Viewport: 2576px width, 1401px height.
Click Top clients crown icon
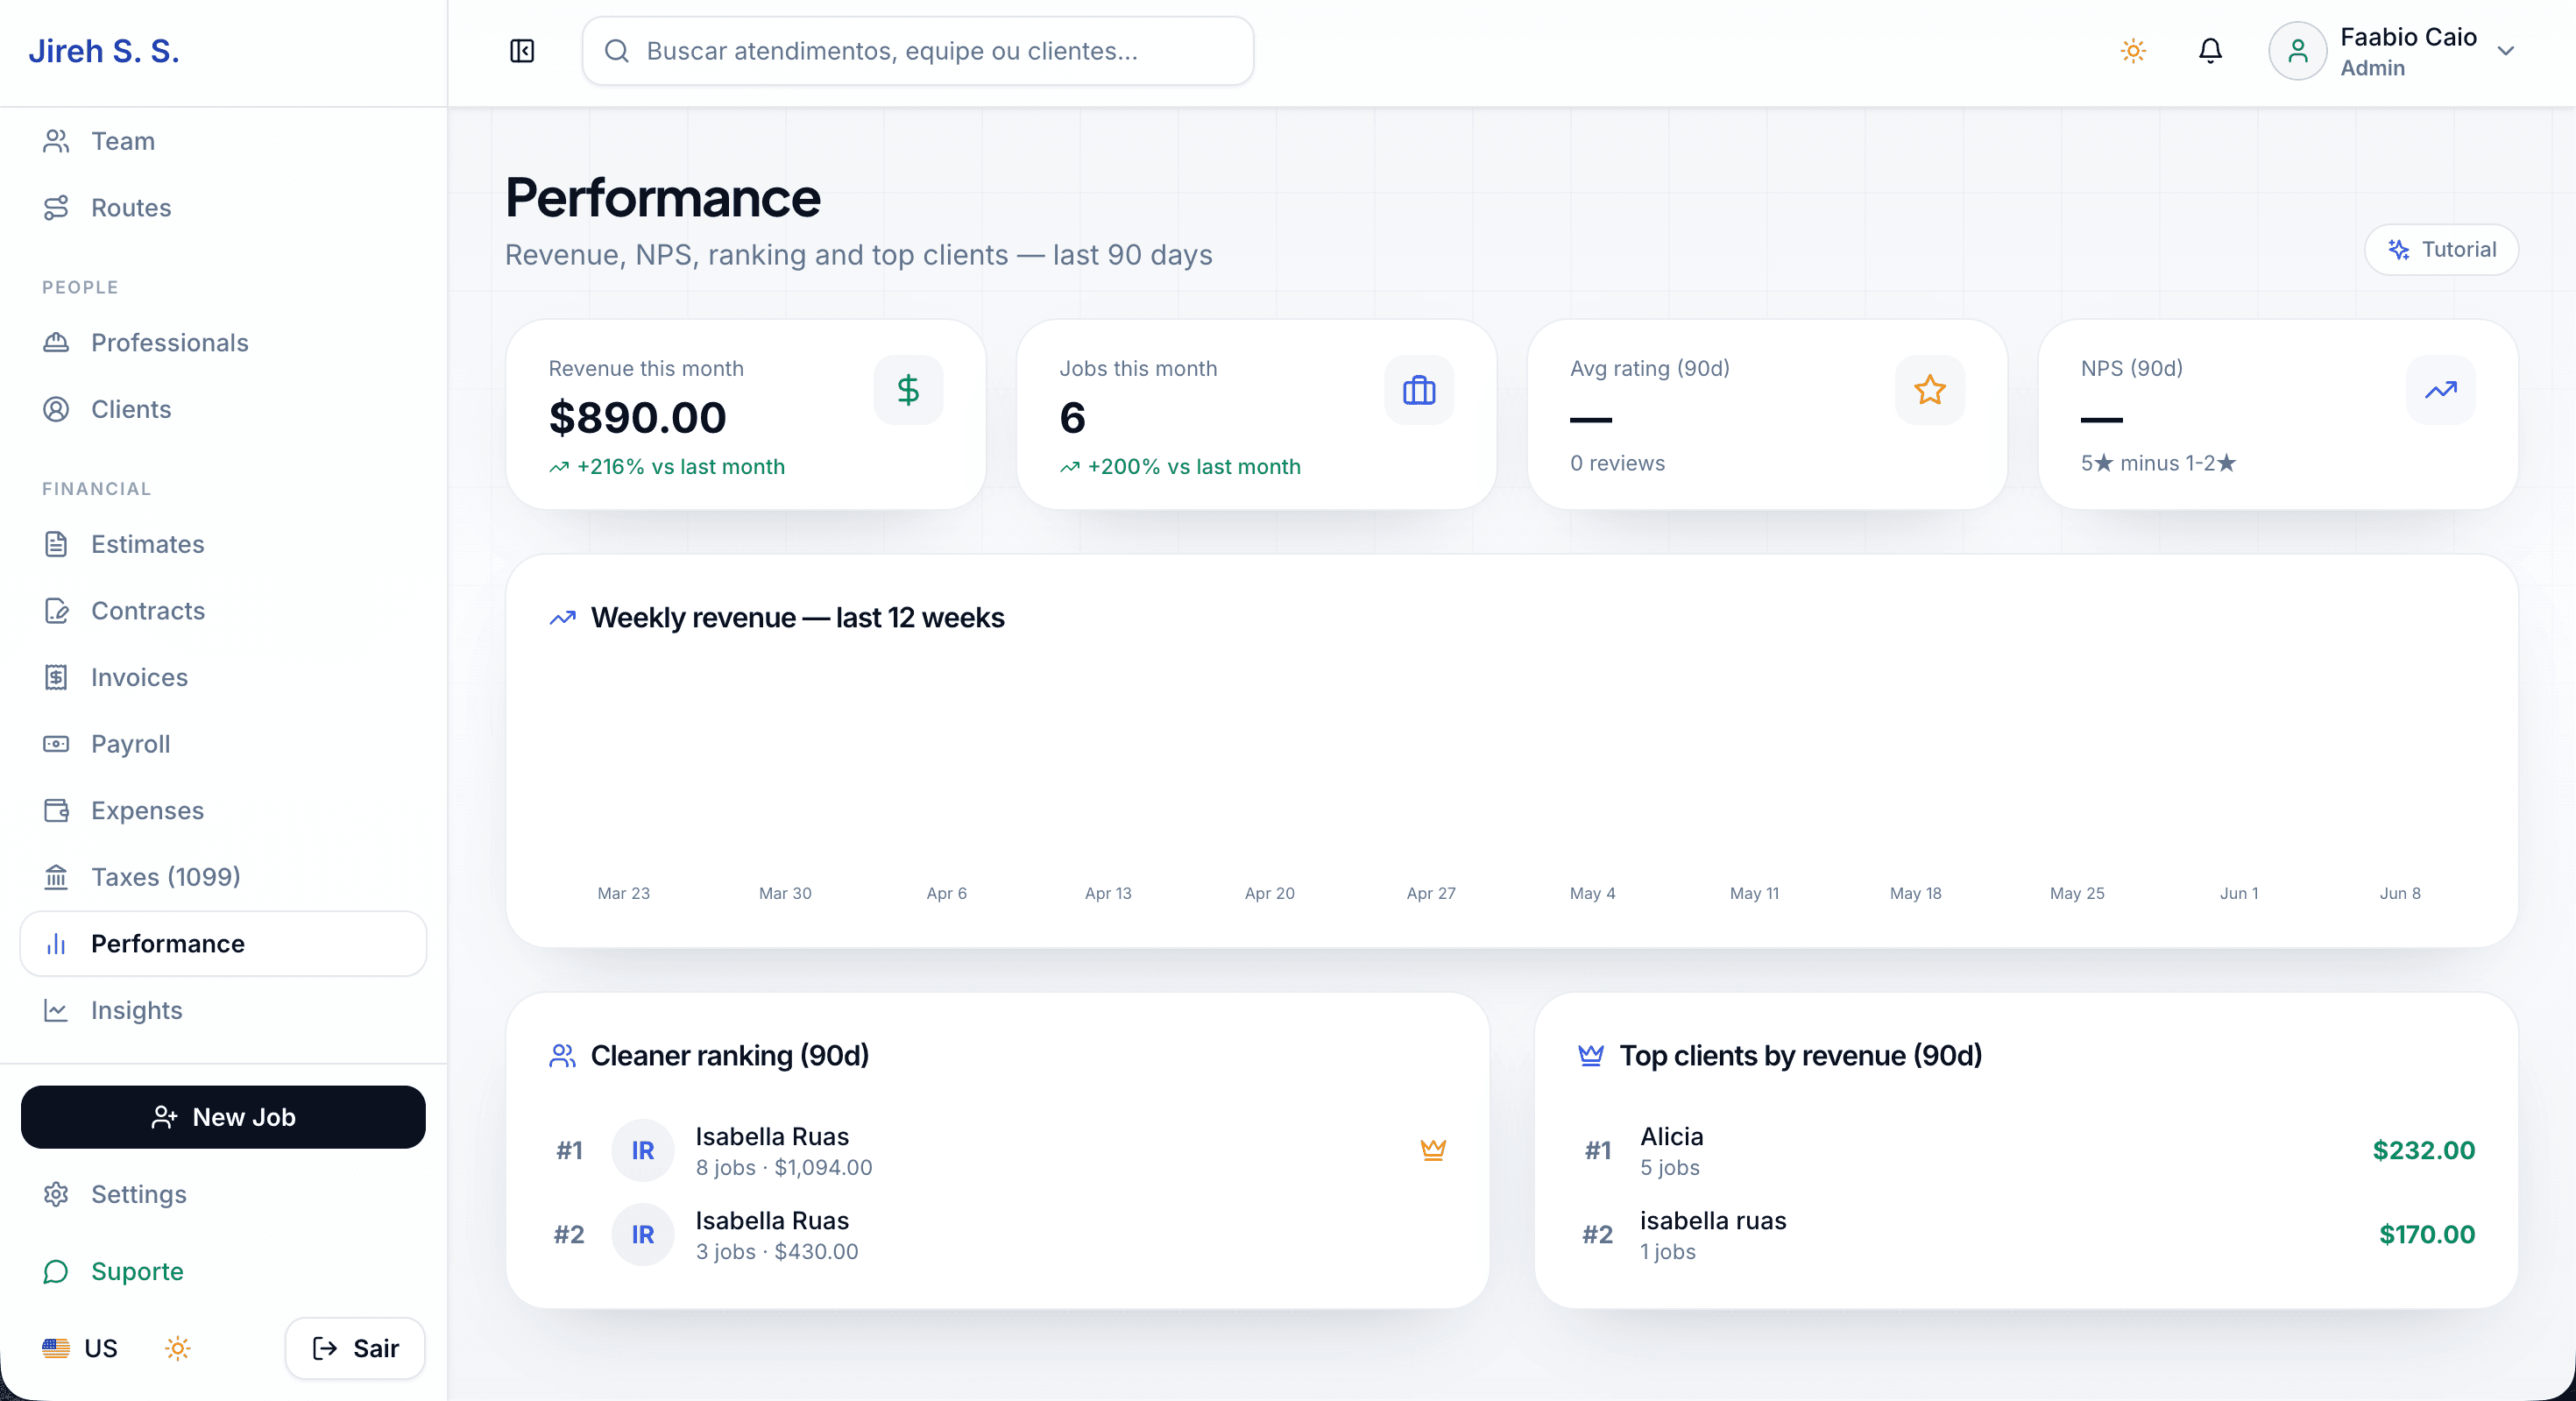(1591, 1056)
